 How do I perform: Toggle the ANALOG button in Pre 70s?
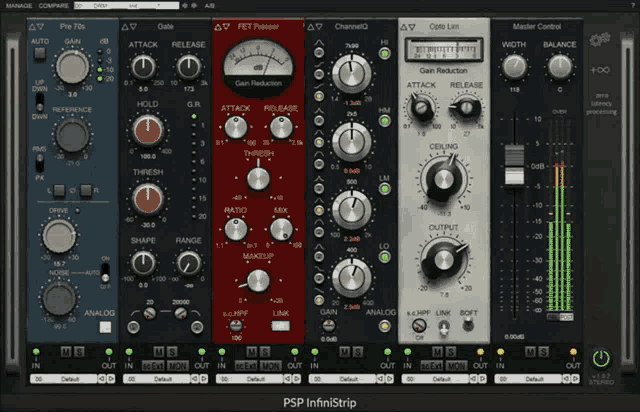[x=105, y=327]
